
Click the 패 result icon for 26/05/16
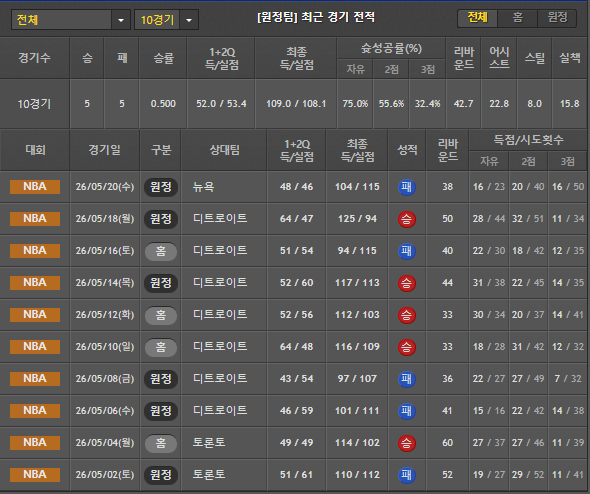(406, 251)
